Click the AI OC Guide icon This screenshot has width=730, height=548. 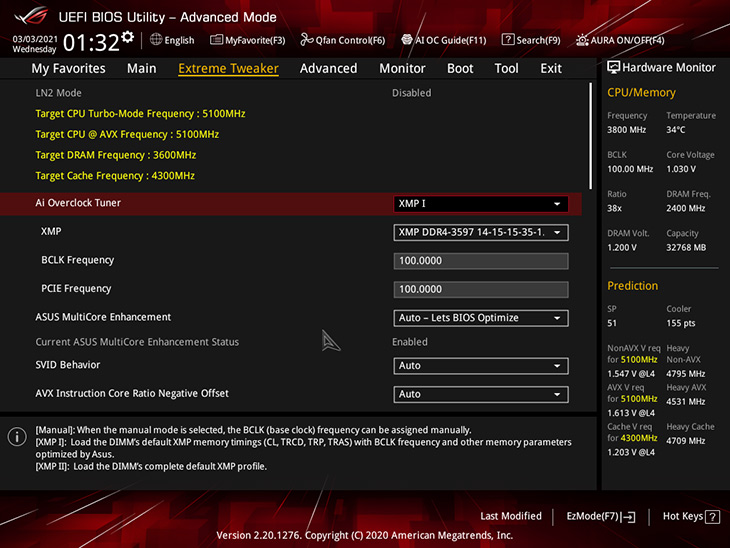(407, 40)
